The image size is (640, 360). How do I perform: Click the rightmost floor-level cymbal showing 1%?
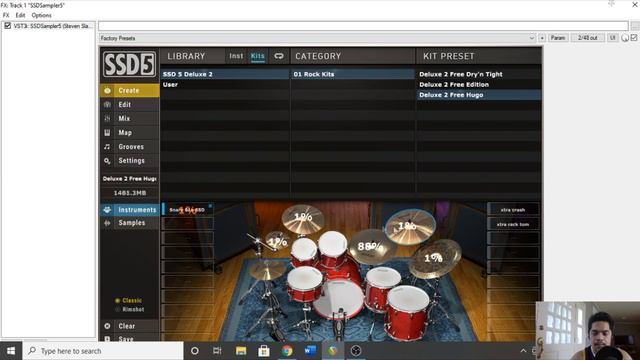pos(435,259)
